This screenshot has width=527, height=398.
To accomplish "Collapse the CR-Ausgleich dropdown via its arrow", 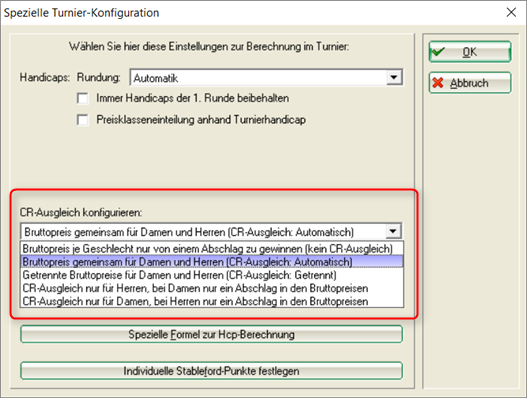I will pyautogui.click(x=393, y=231).
